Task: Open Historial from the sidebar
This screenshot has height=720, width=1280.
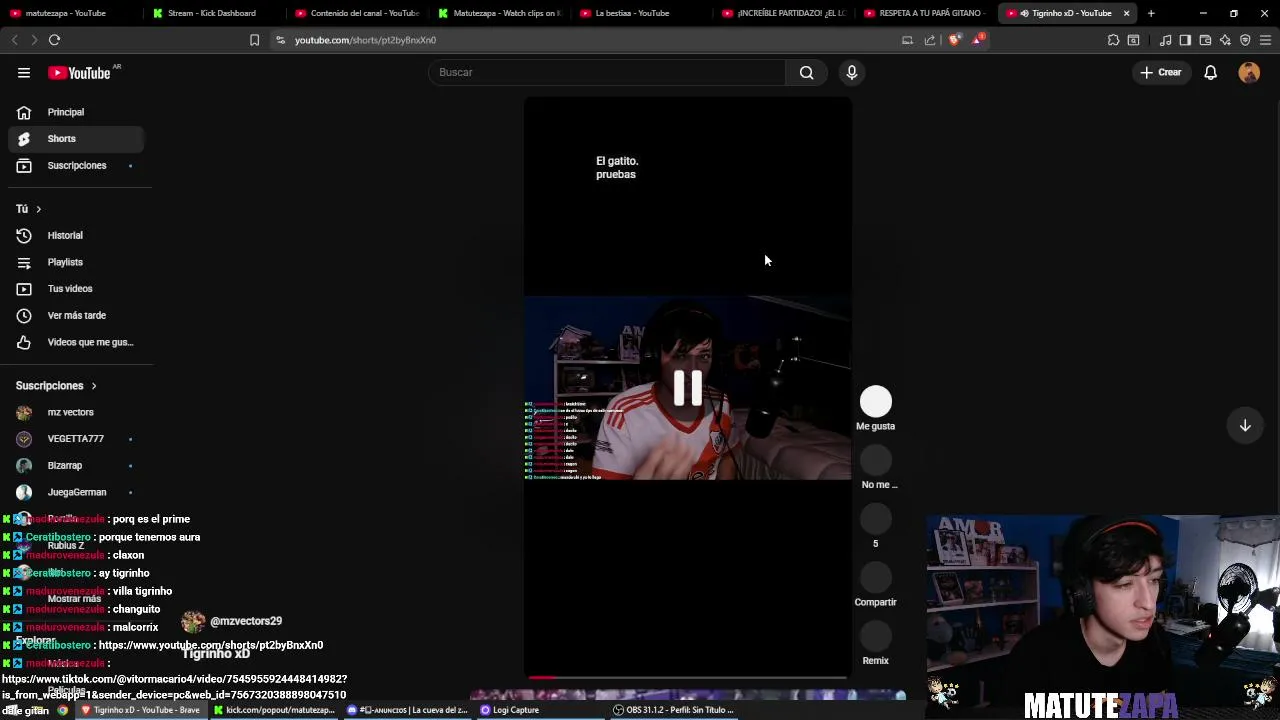Action: pyautogui.click(x=76, y=235)
